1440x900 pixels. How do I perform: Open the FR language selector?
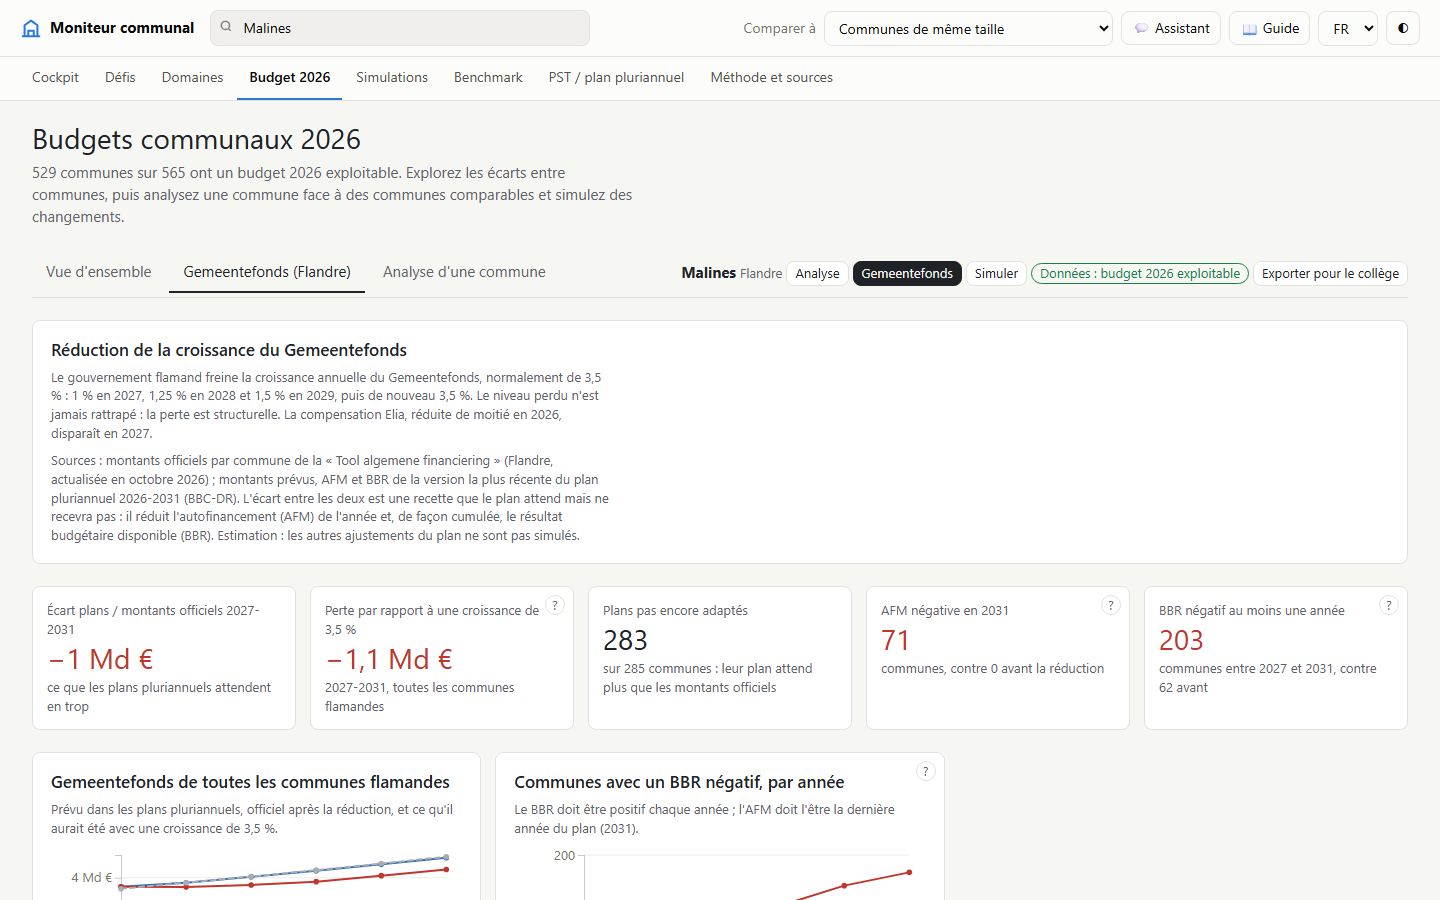[x=1348, y=28]
